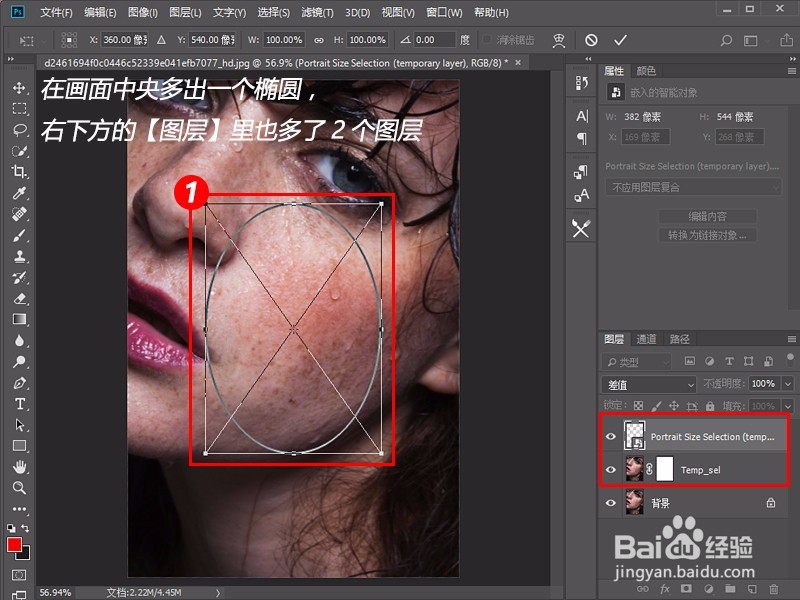Open the 图像(I) menu
800x600 pixels.
pos(142,12)
